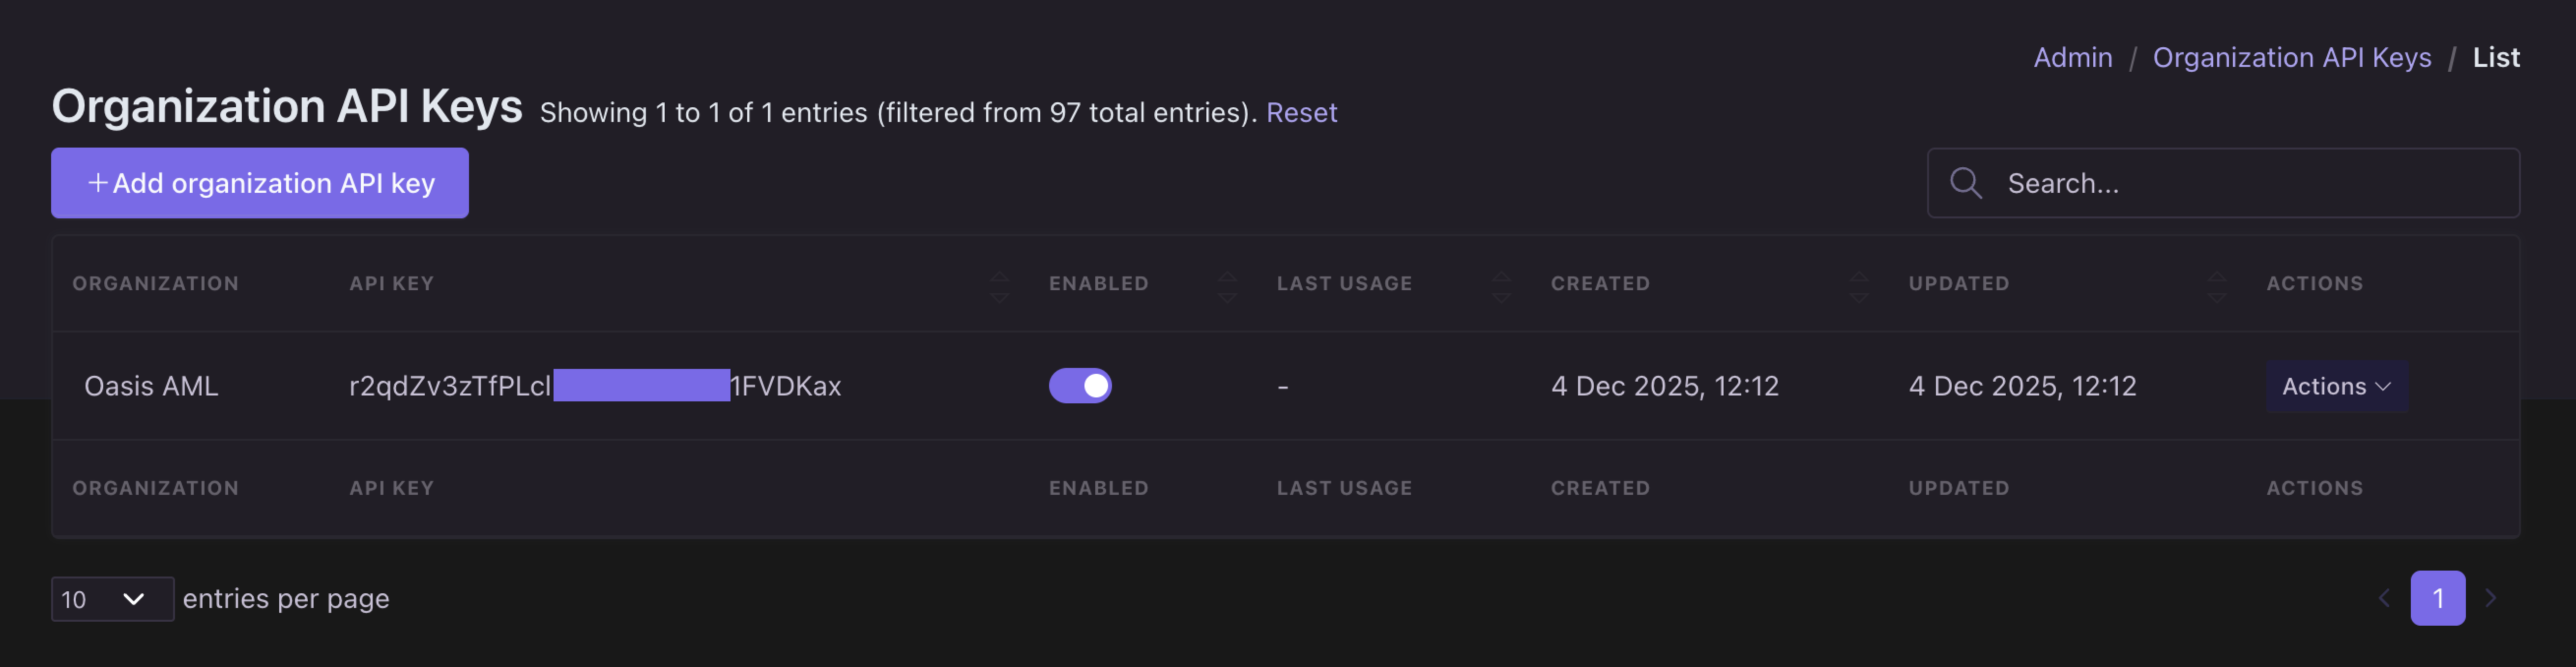Click the masked API key value
Screen dimensions: 2576x667
(595, 386)
